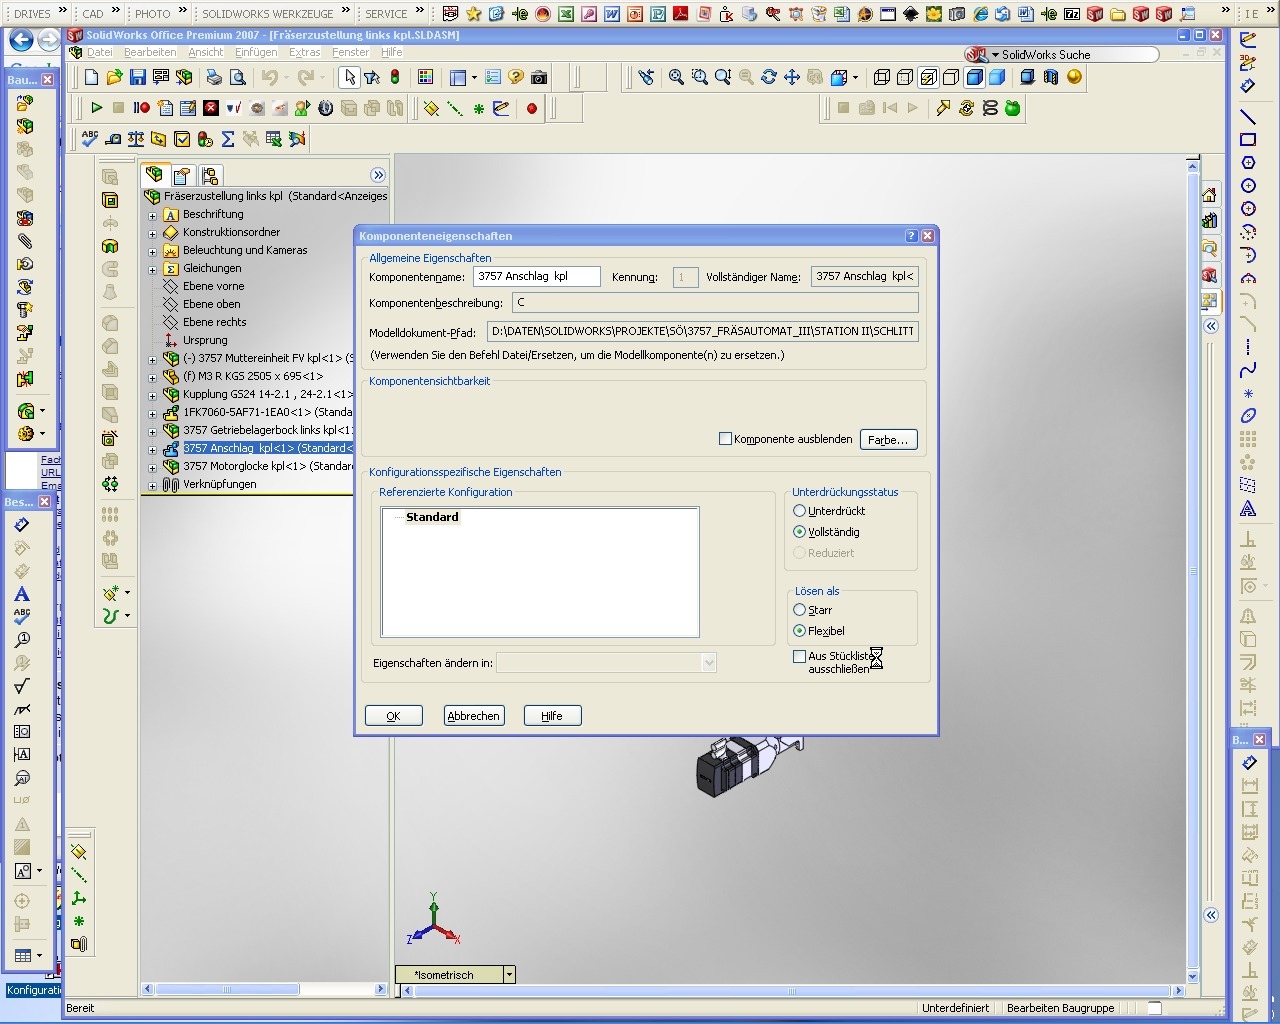Open the CAD toolbar group

pos(93,14)
